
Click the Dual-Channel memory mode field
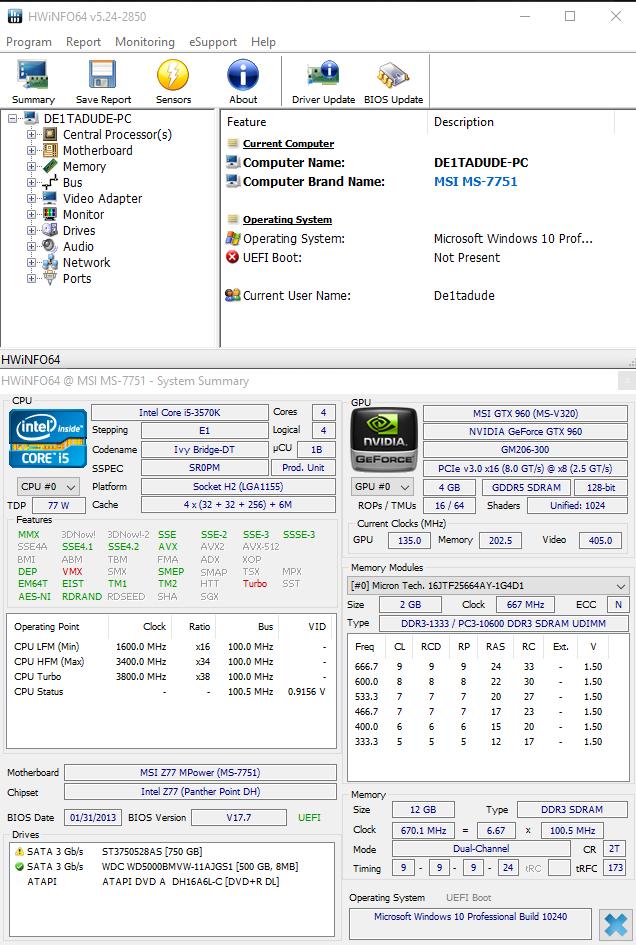coord(481,849)
